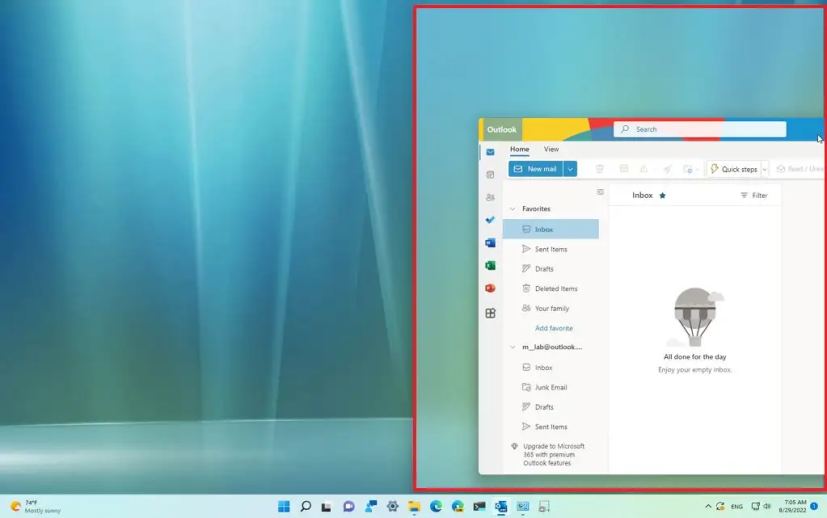
Task: Select Sent Items under the m_lab account
Action: tap(551, 427)
